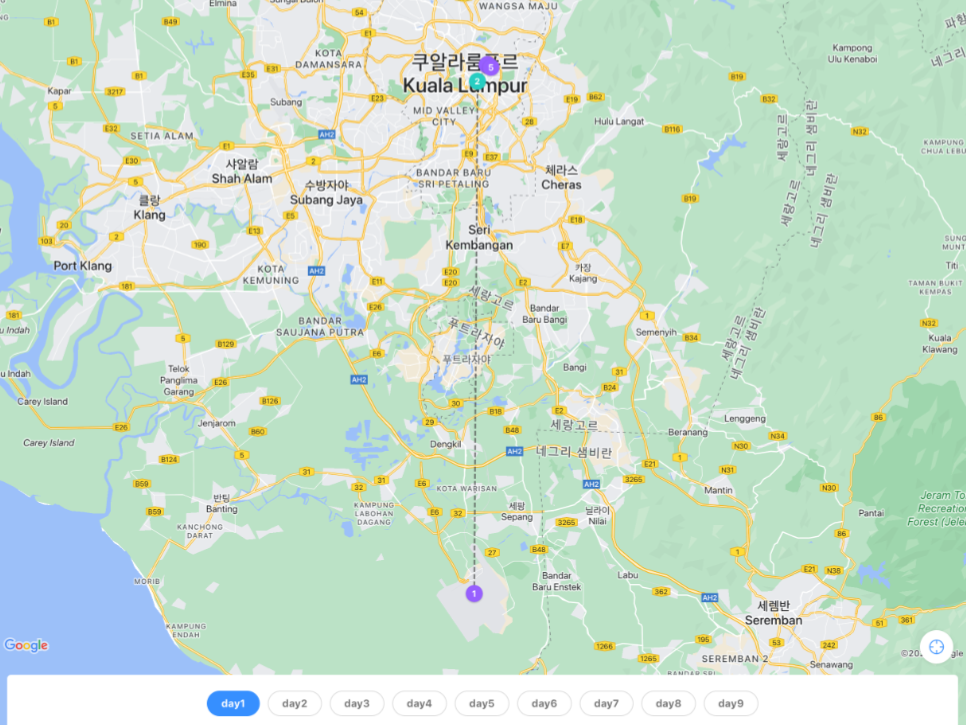Open the Google logo link
The height and width of the screenshot is (725, 966).
click(x=26, y=645)
